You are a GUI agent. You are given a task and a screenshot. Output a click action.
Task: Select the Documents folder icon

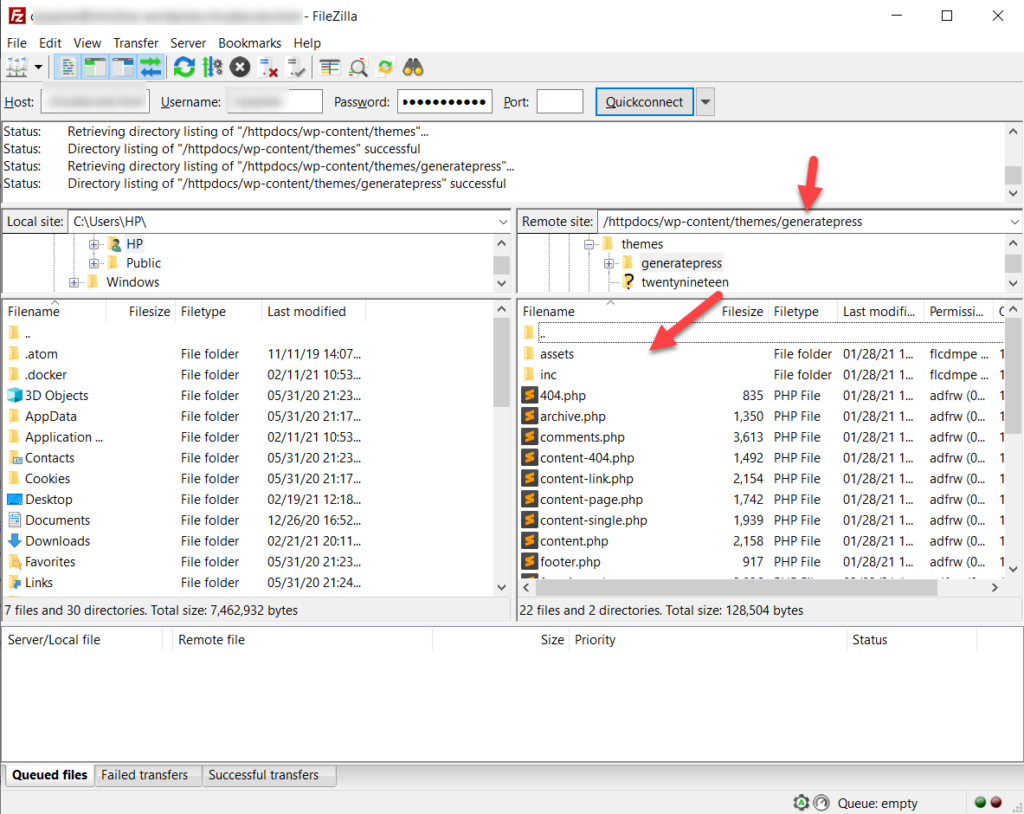coord(14,520)
